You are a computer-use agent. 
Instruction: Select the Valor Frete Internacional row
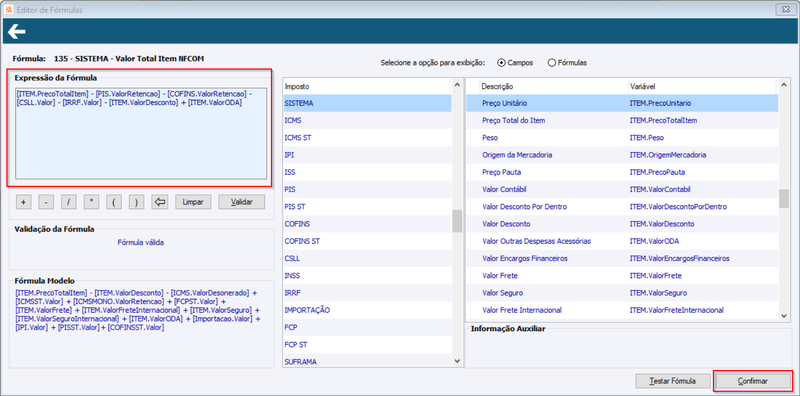click(622, 310)
